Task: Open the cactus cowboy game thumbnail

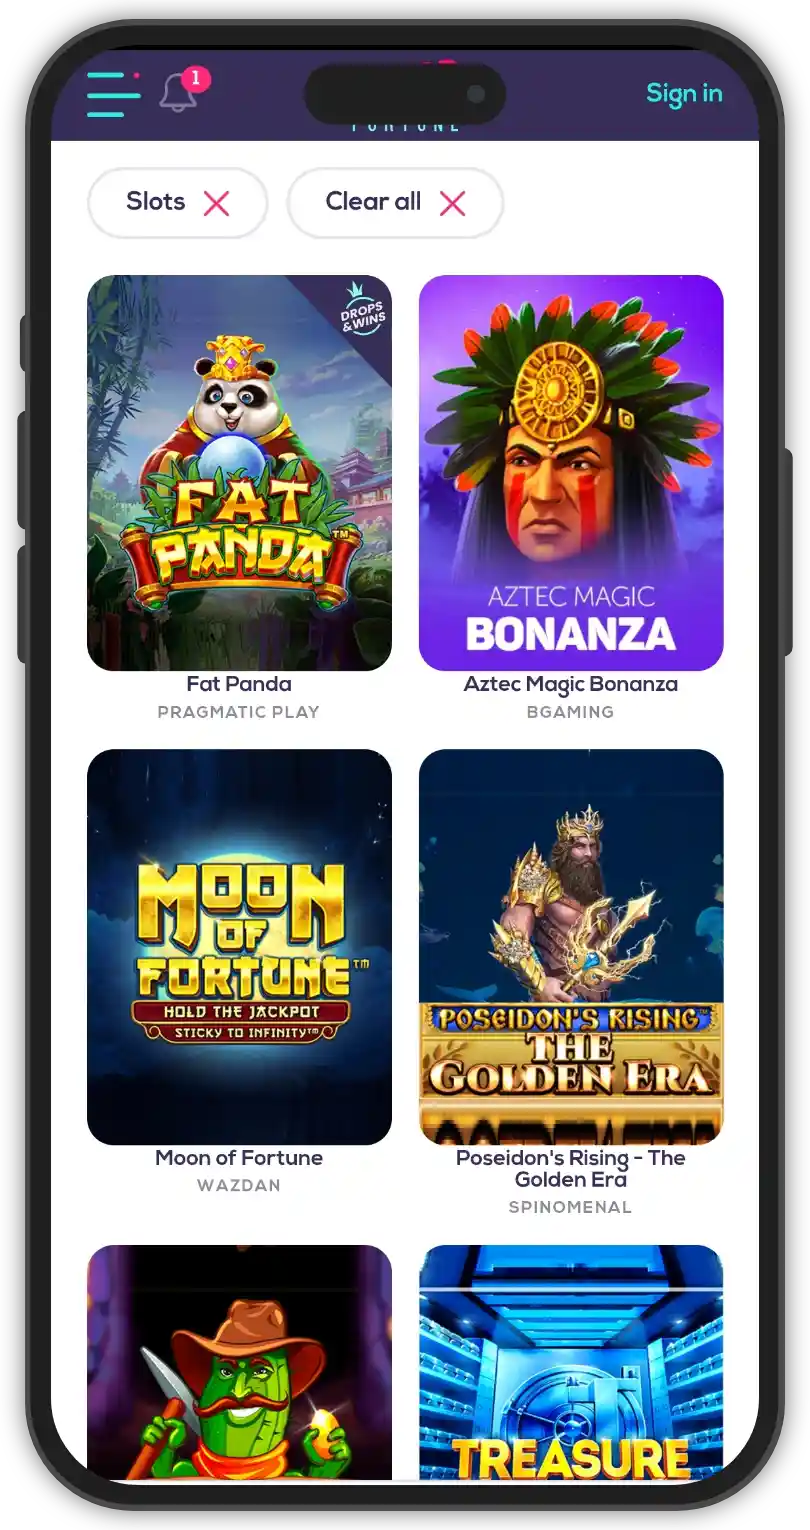Action: pos(239,1362)
